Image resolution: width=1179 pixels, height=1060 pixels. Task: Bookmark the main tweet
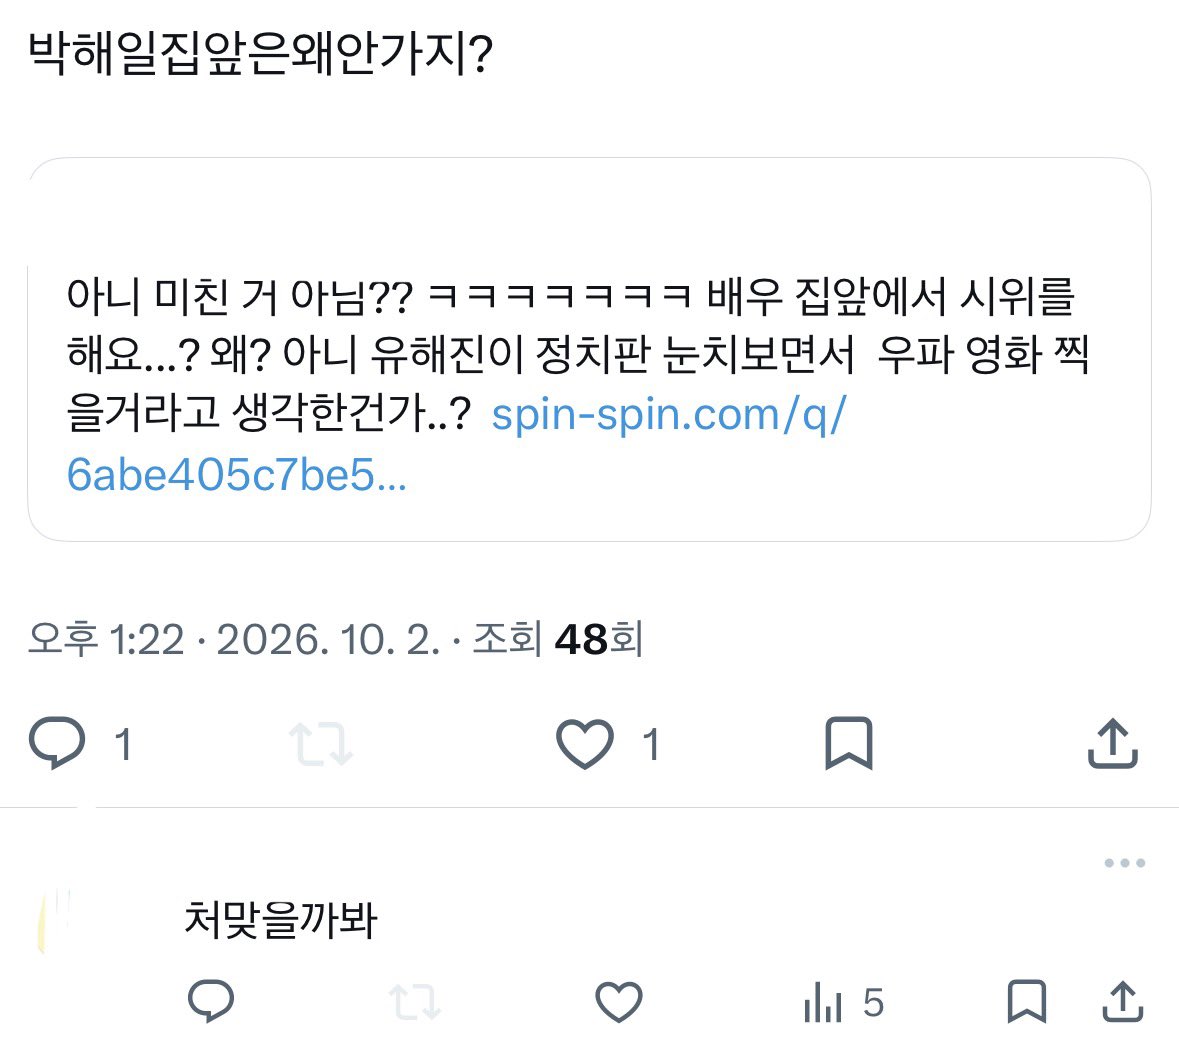click(849, 744)
